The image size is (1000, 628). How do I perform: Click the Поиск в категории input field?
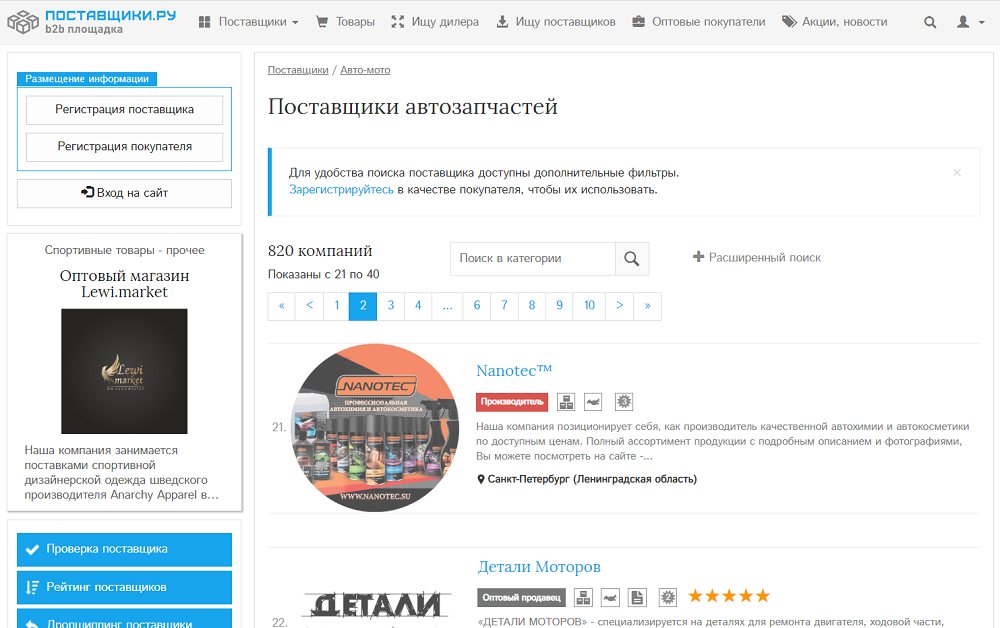point(533,259)
